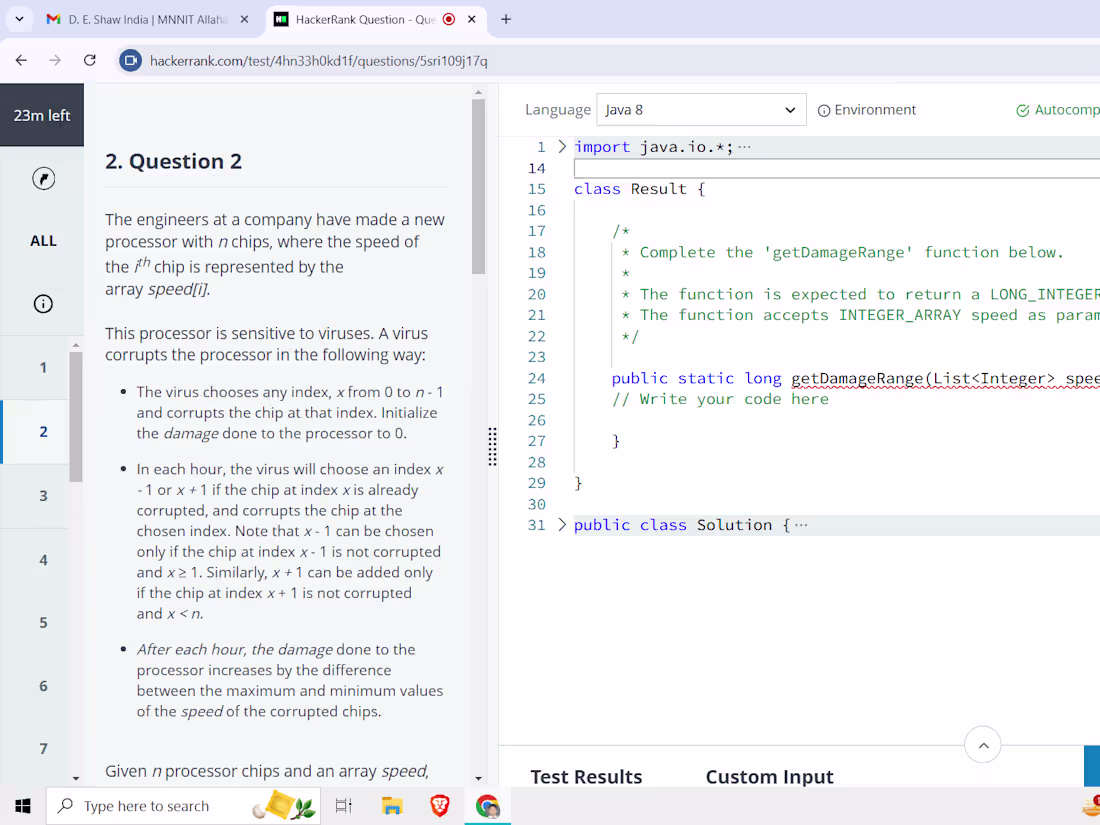This screenshot has width=1100, height=825.
Task: Go to question 6
Action: [x=43, y=686]
